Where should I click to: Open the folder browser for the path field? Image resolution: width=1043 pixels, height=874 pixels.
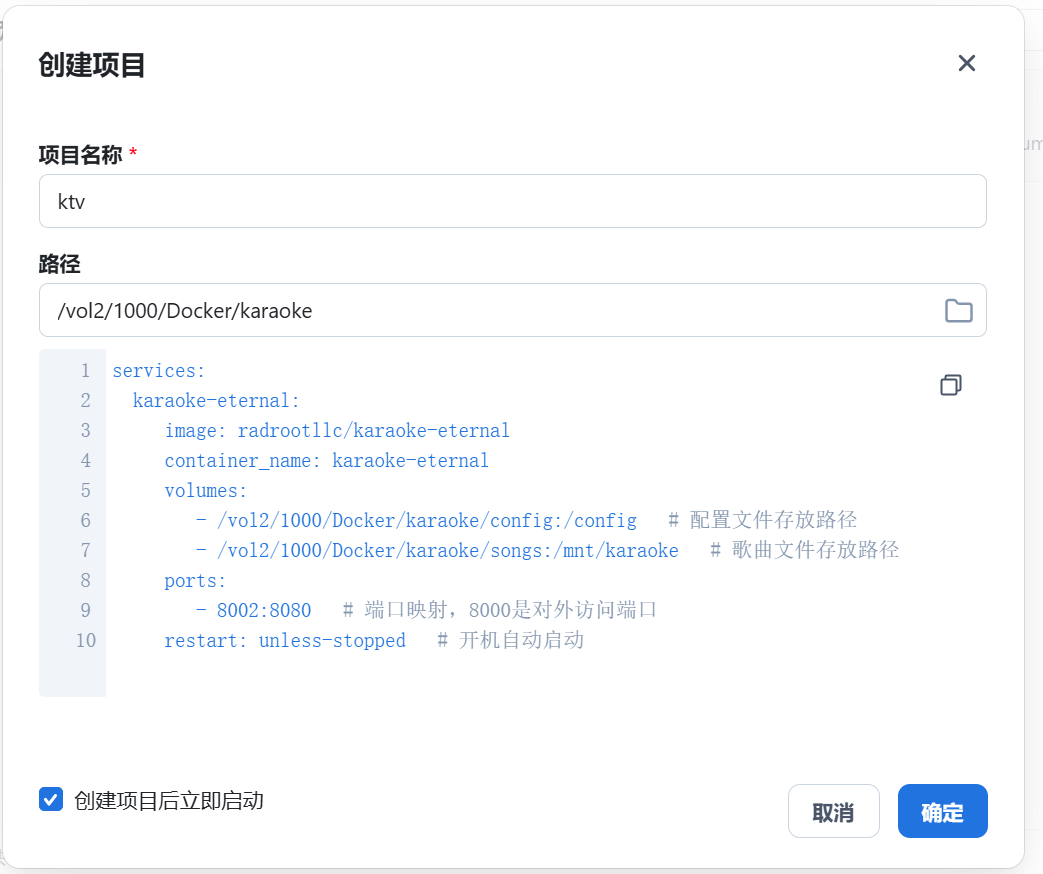pos(958,310)
